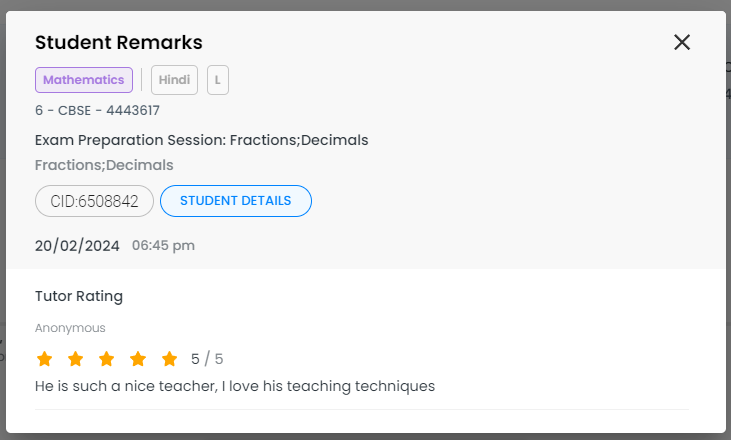The height and width of the screenshot is (440, 731).
Task: Click the L tag badge
Action: [218, 80]
